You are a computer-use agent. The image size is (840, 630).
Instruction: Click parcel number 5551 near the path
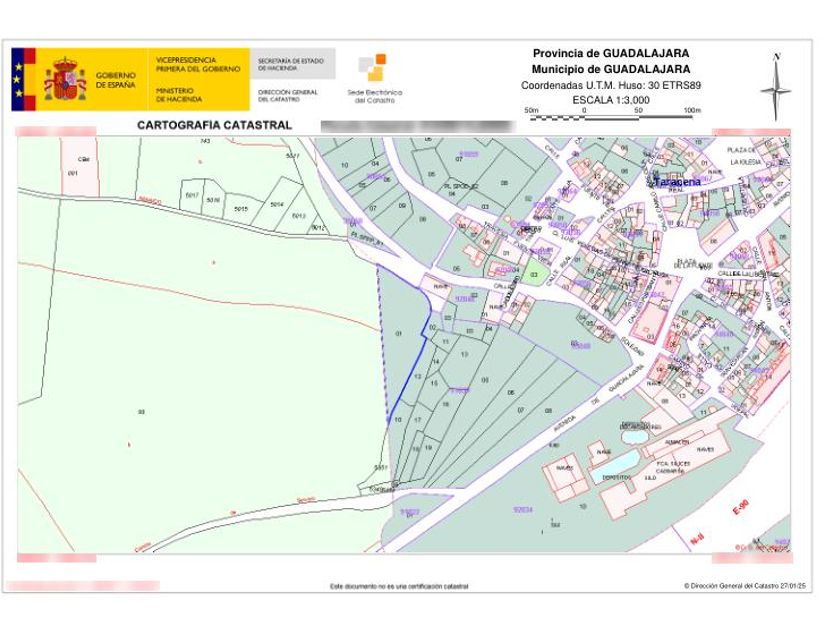[x=380, y=468]
